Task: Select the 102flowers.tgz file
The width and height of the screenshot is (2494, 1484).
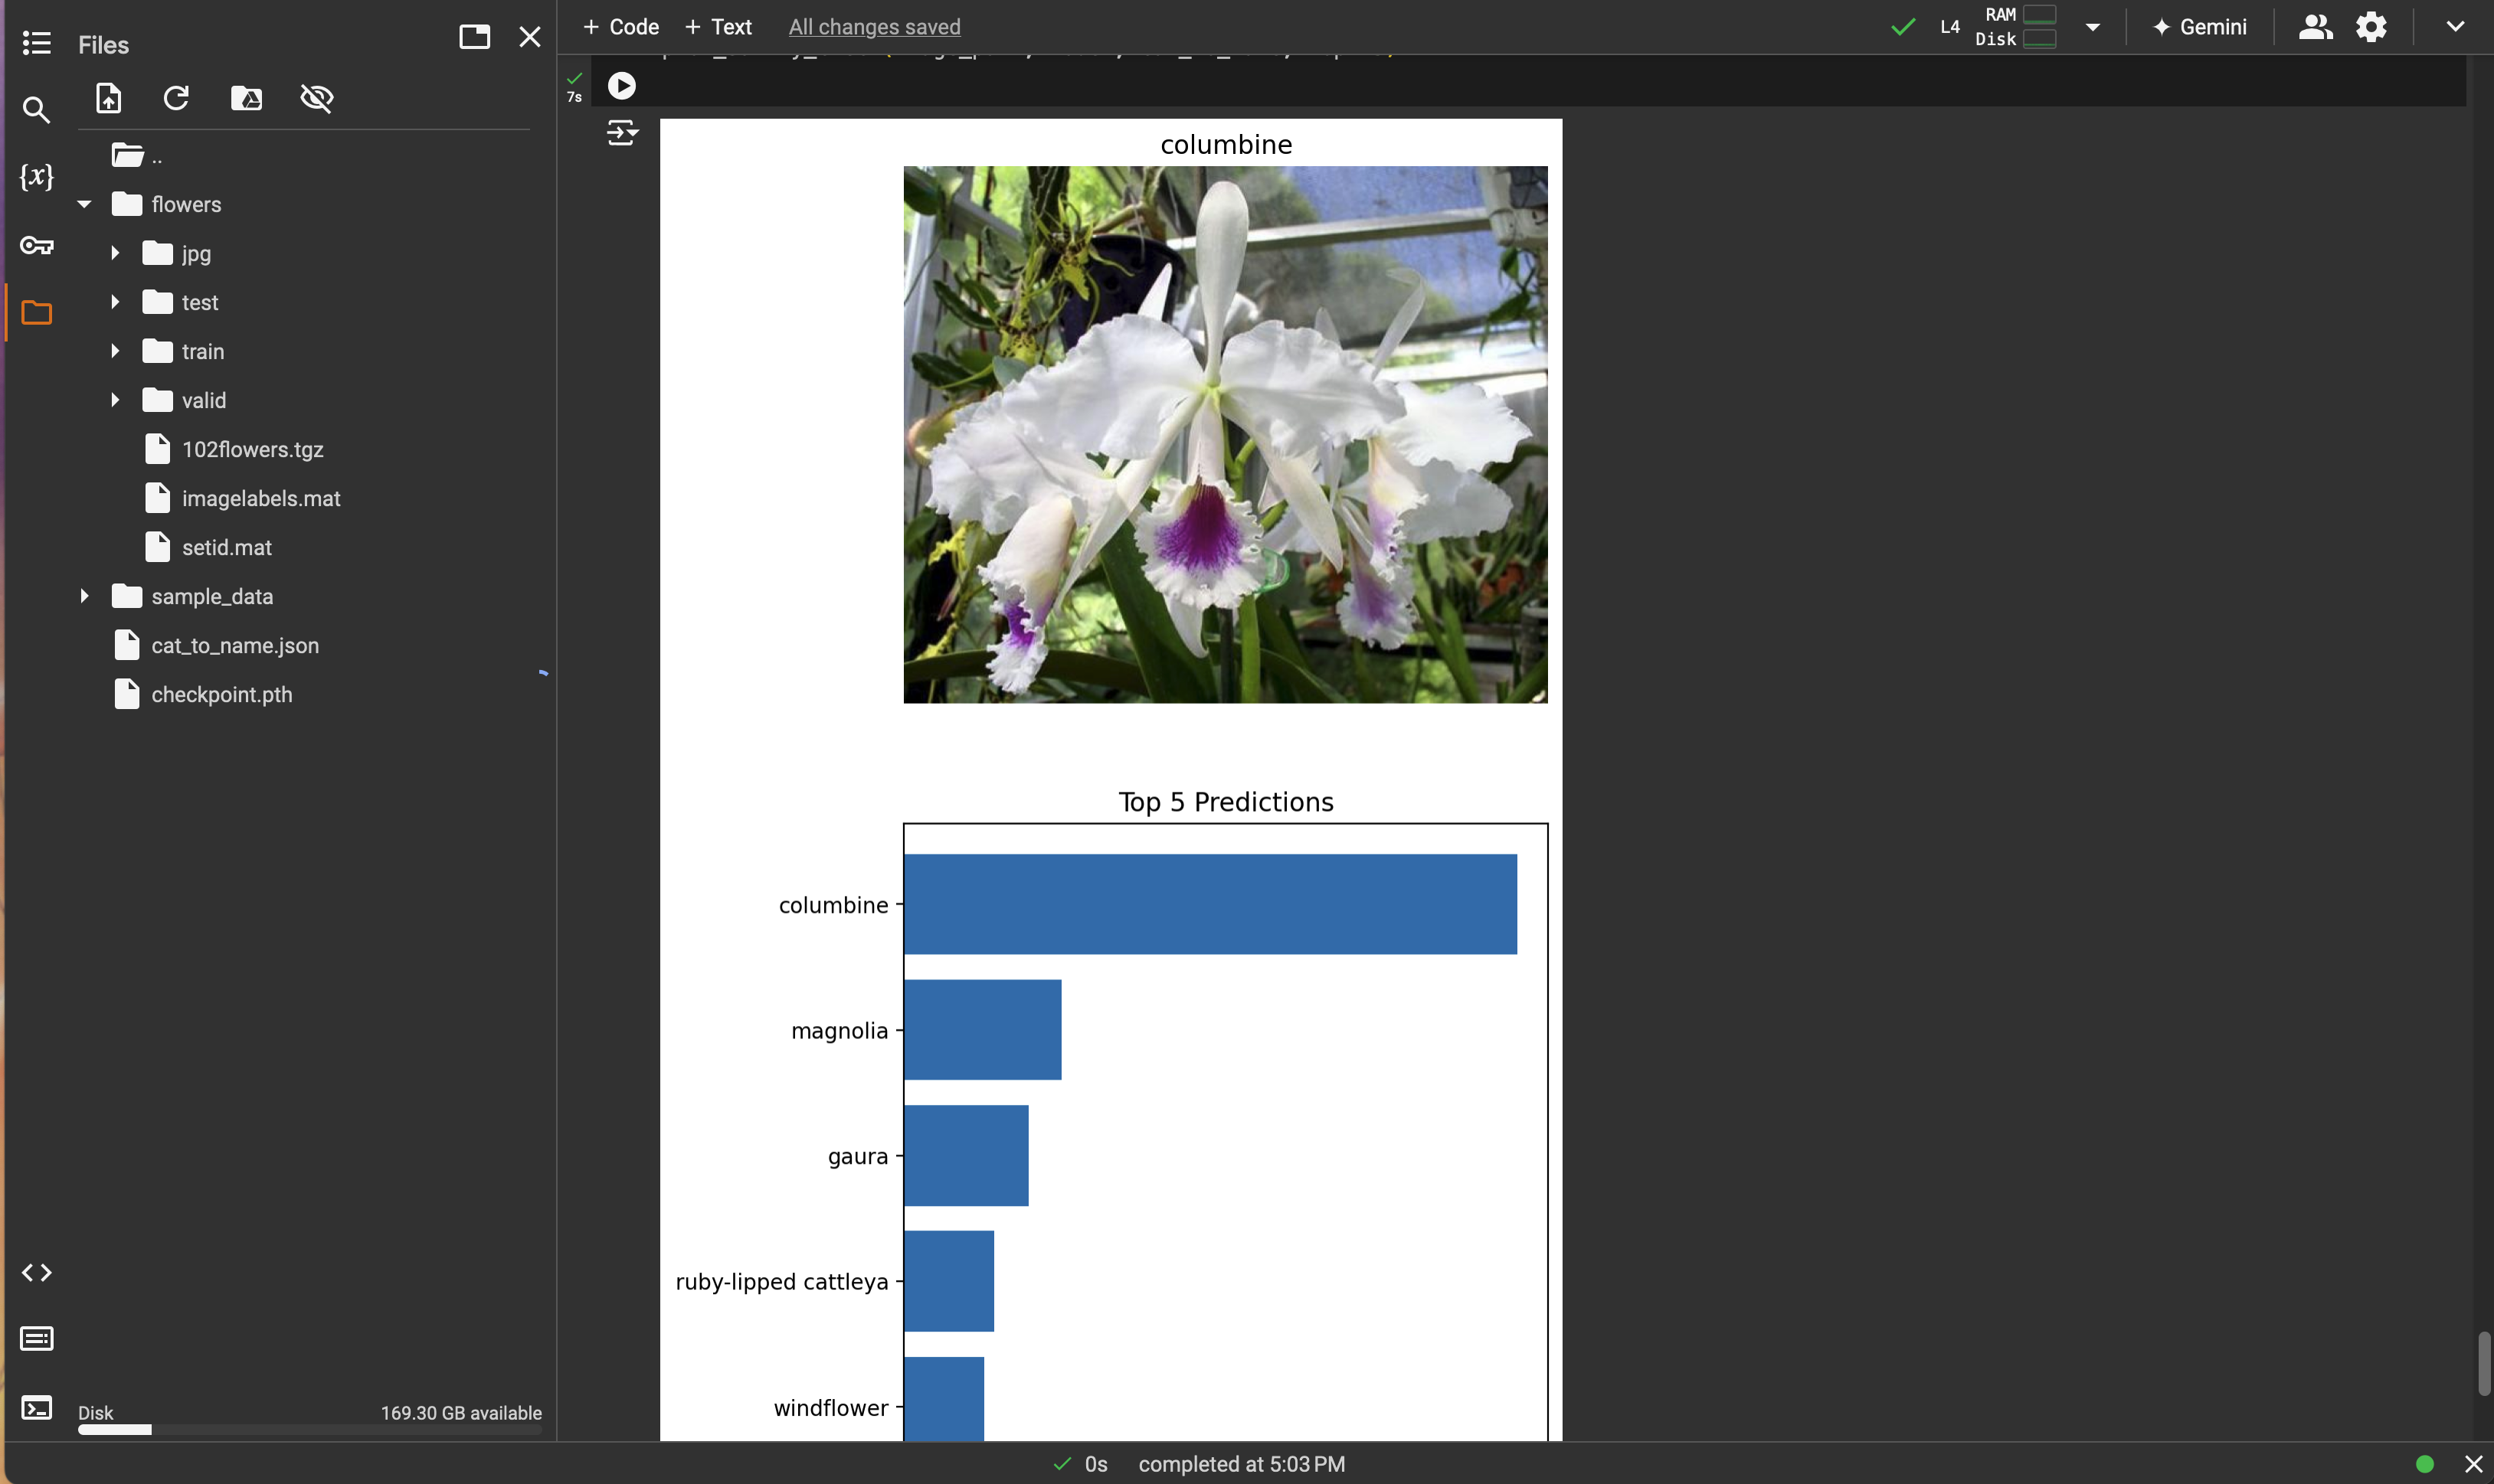Action: 252,449
